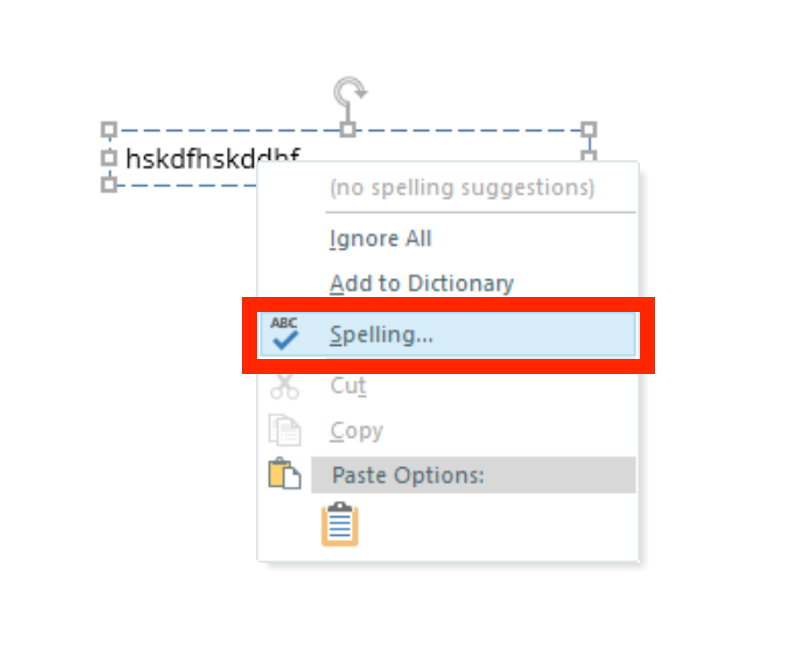Click the middle-left resize handle
The width and height of the screenshot is (794, 656).
[110, 158]
